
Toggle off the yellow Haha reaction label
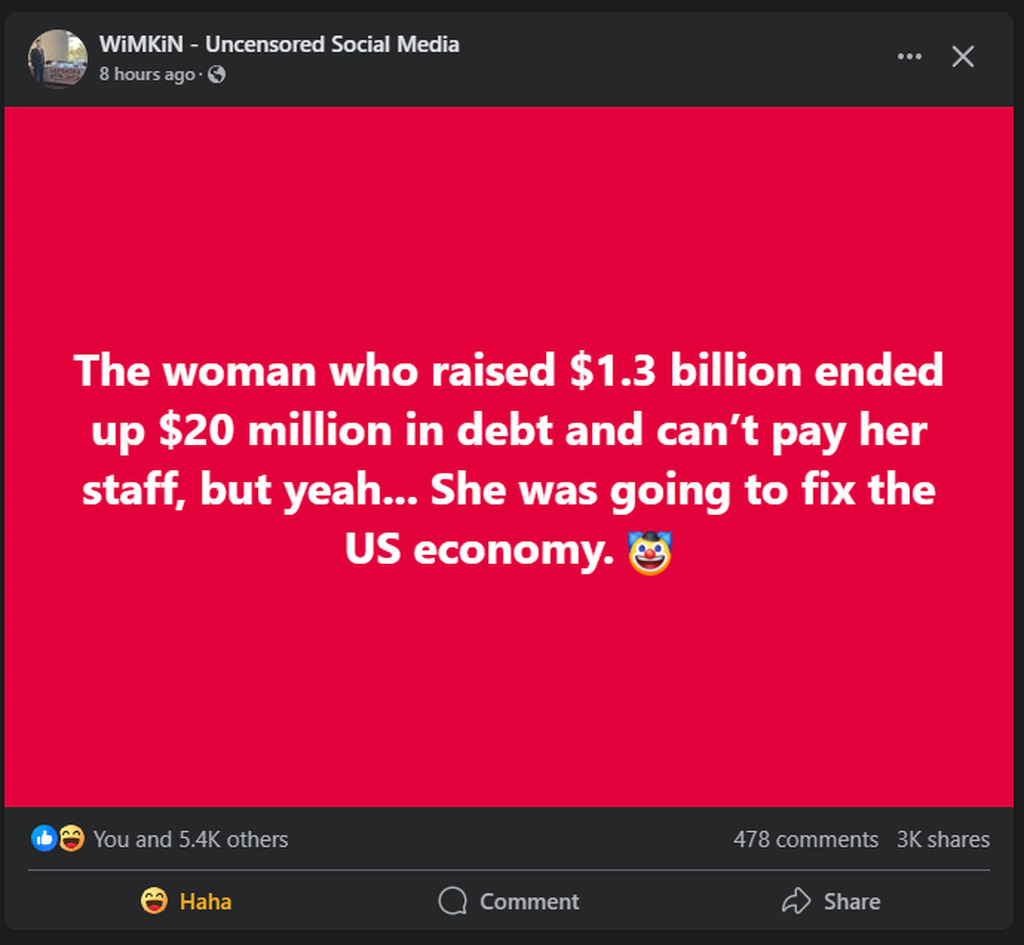pos(205,901)
